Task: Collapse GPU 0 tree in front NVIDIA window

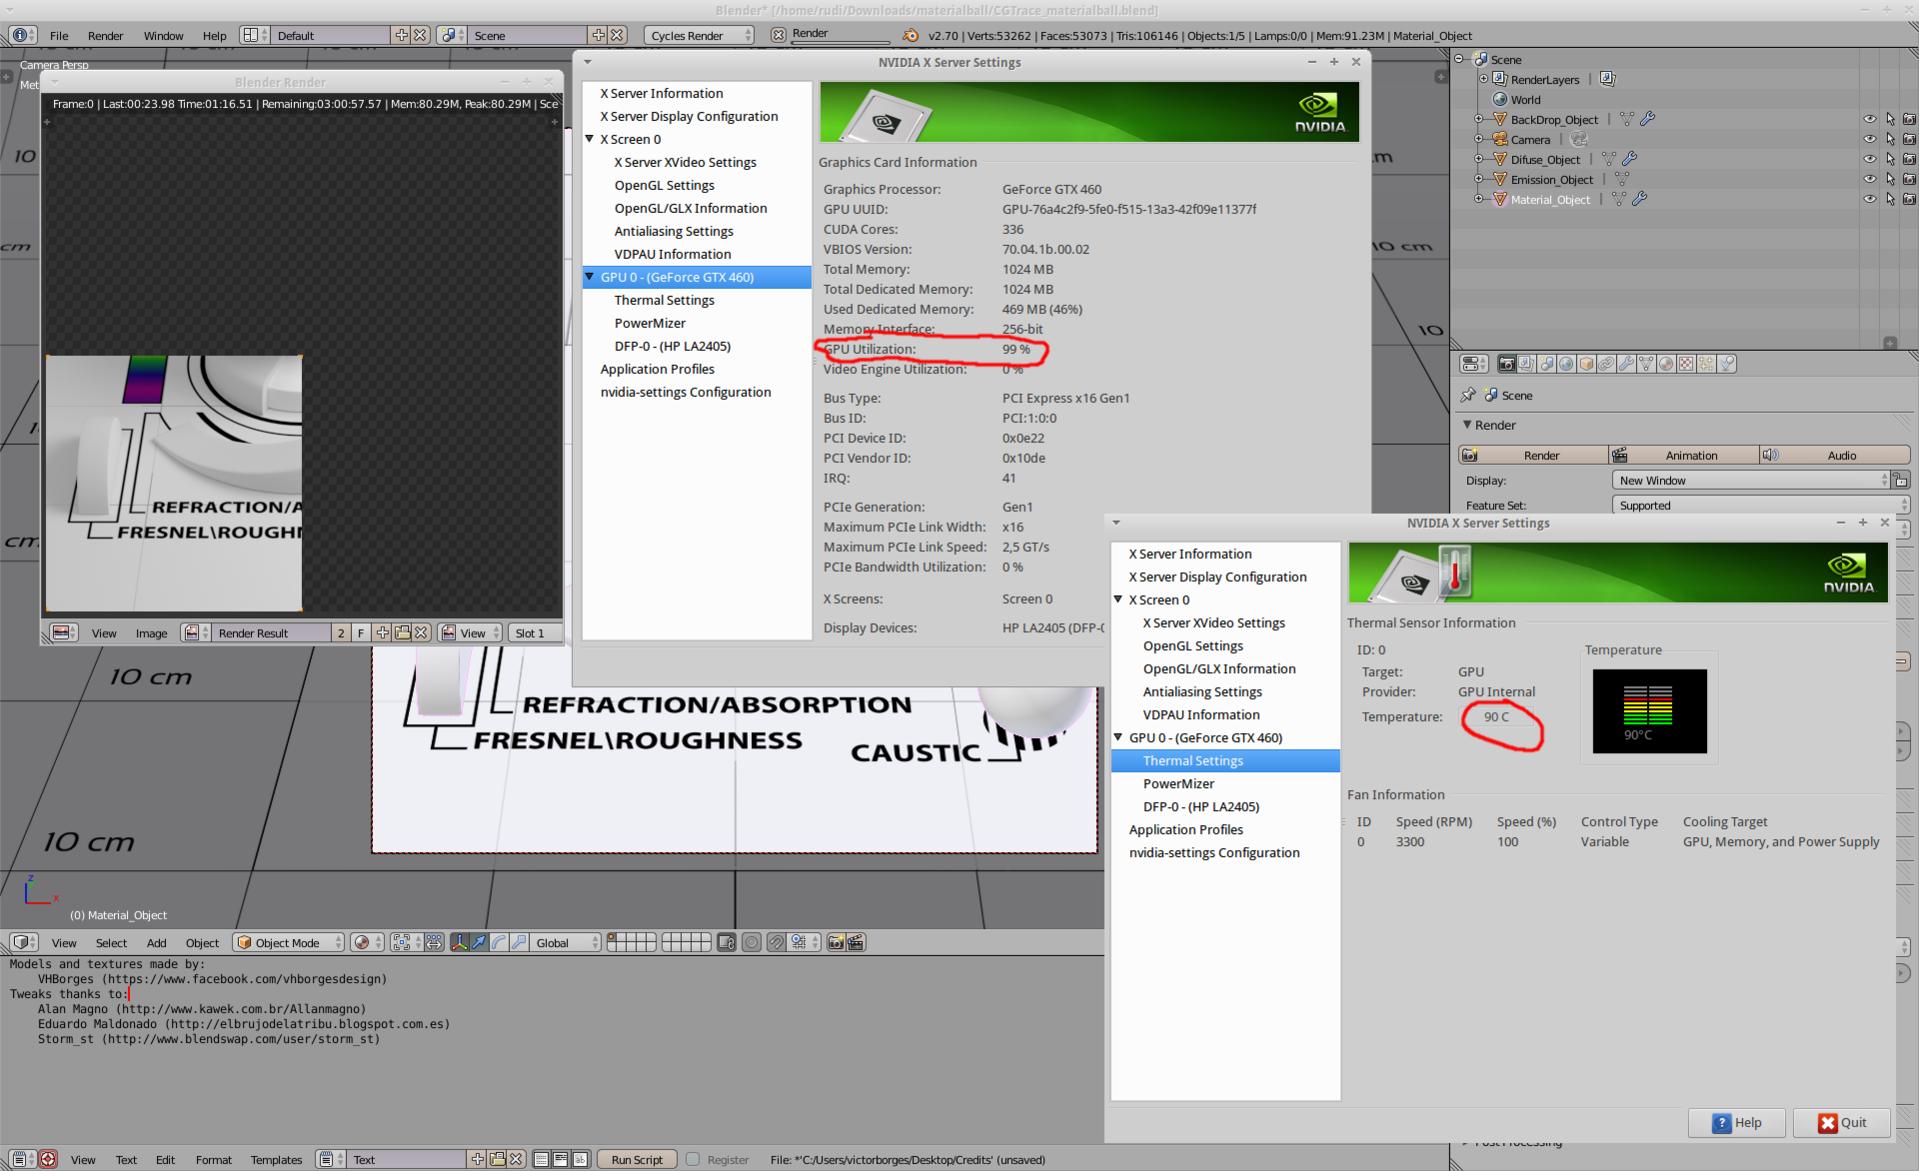Action: (1118, 737)
